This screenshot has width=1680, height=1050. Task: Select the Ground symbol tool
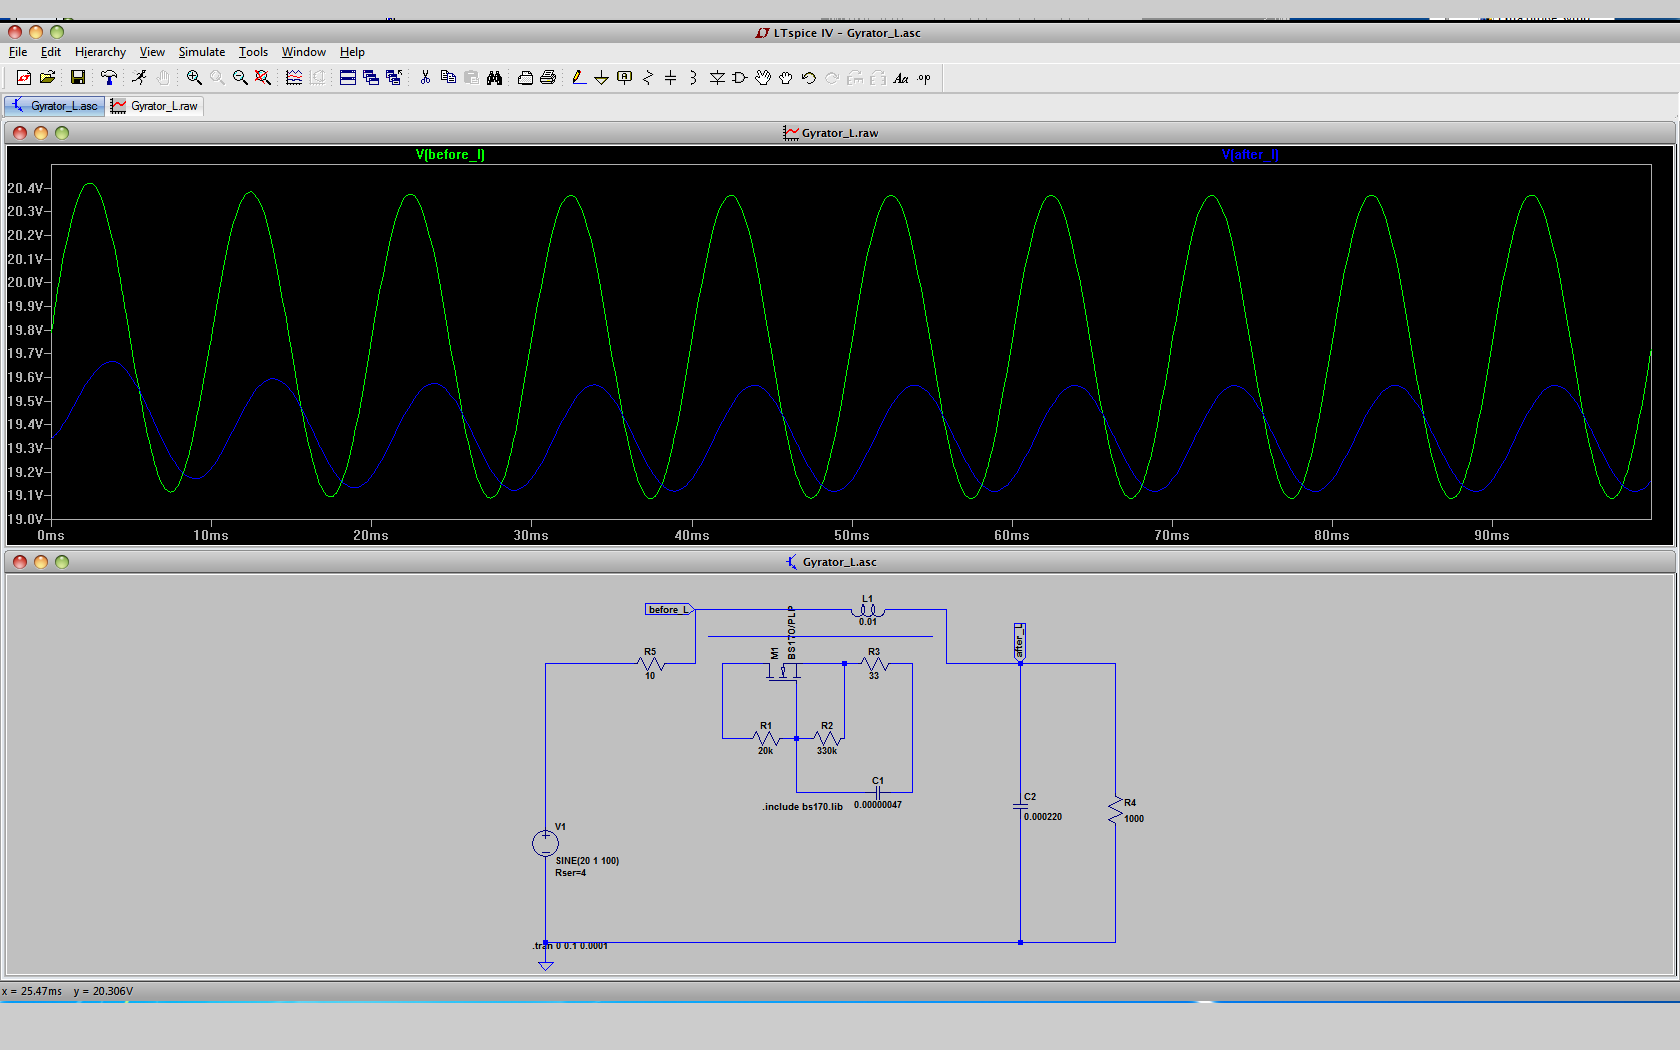[x=601, y=78]
